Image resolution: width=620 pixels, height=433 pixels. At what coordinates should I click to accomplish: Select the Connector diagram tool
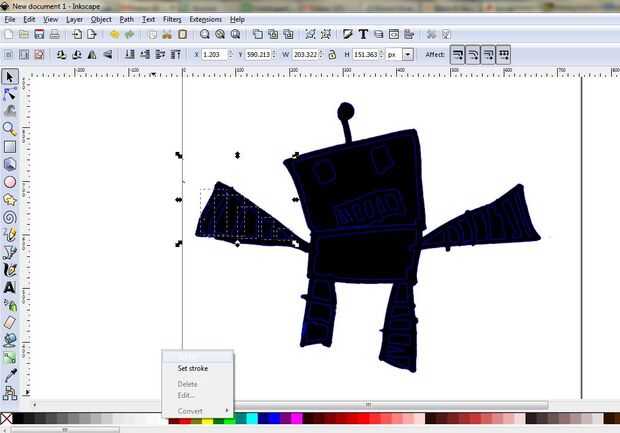(10, 393)
